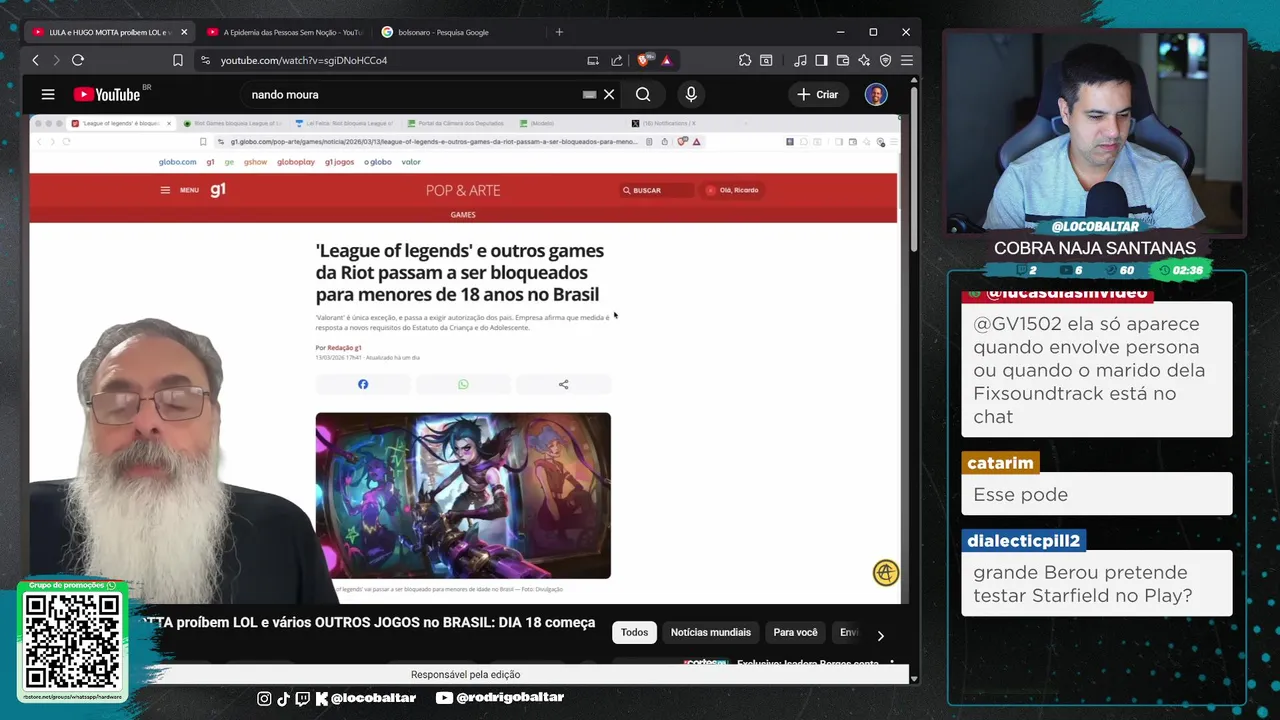
Task: Open site settings icon in the address bar
Action: pos(205,60)
